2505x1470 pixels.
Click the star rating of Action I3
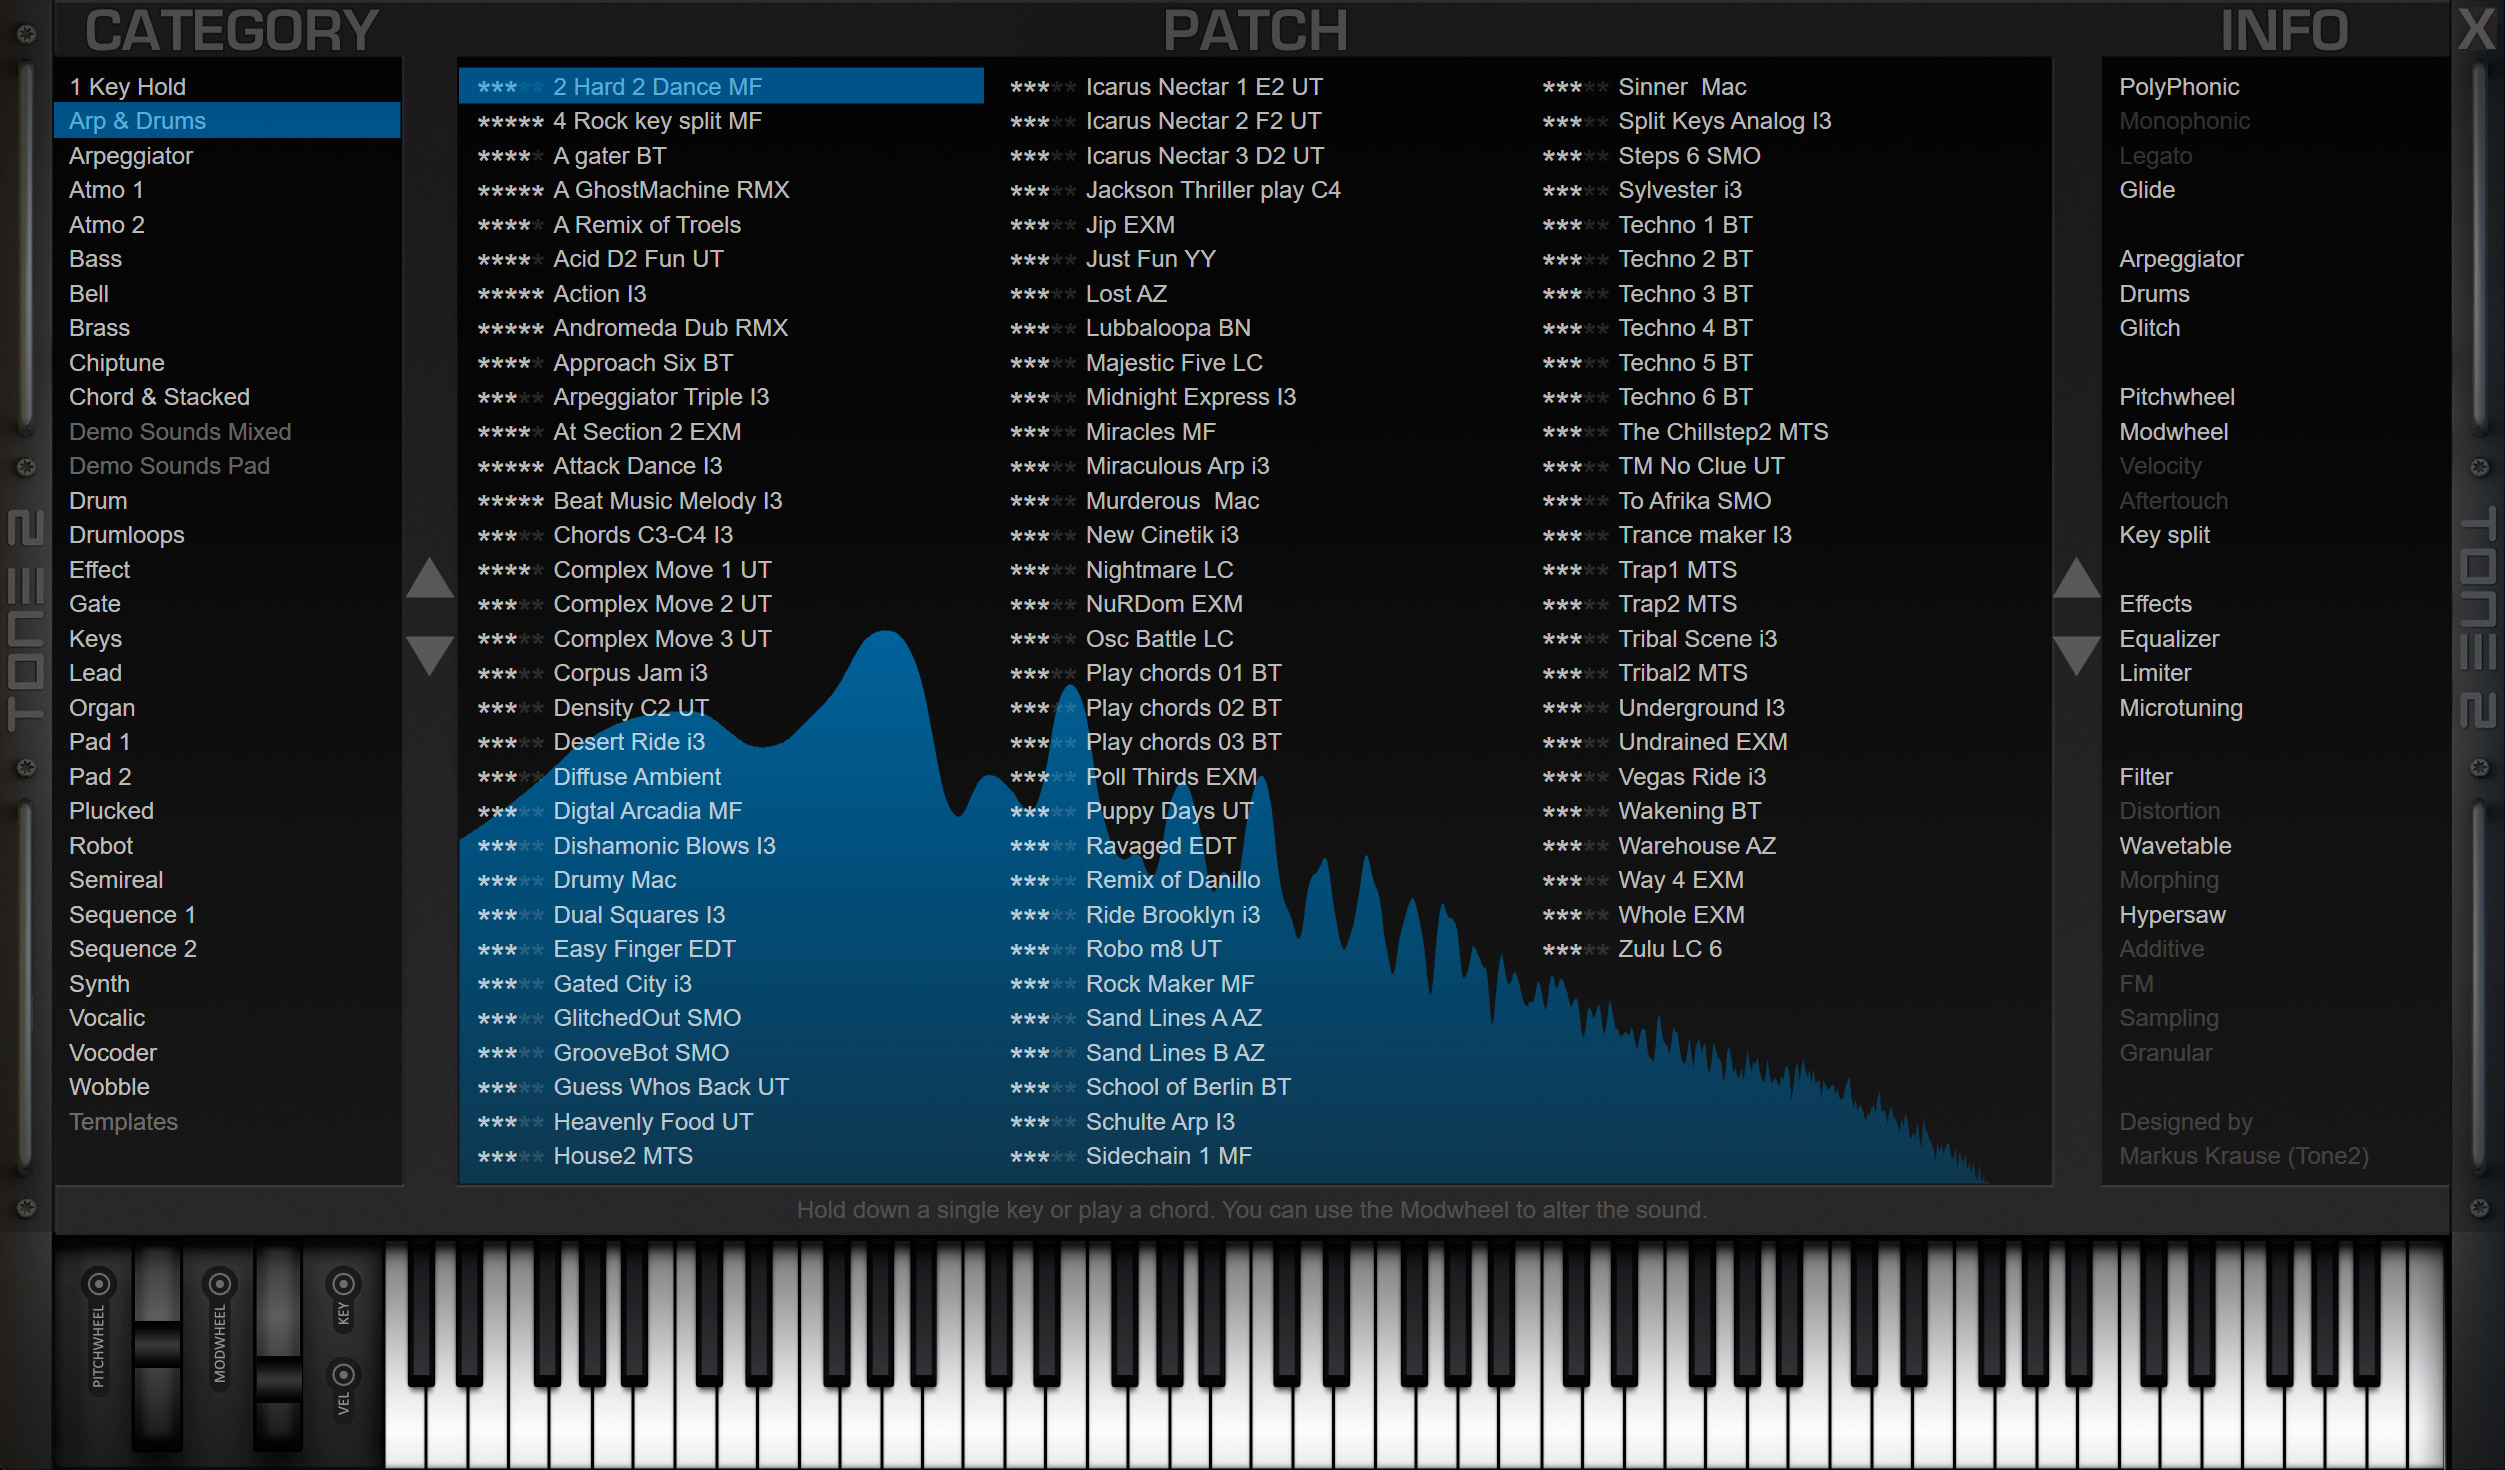(x=510, y=294)
